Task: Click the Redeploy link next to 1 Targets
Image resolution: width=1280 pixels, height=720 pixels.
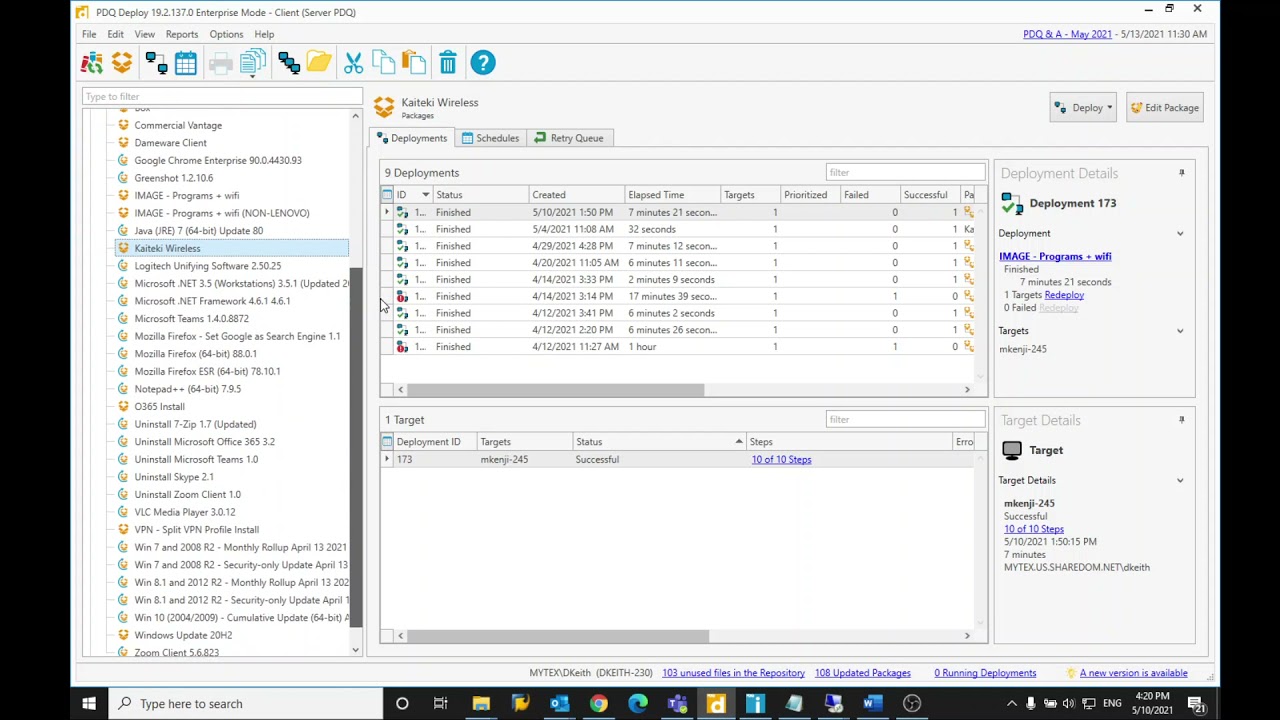Action: pyautogui.click(x=1064, y=295)
